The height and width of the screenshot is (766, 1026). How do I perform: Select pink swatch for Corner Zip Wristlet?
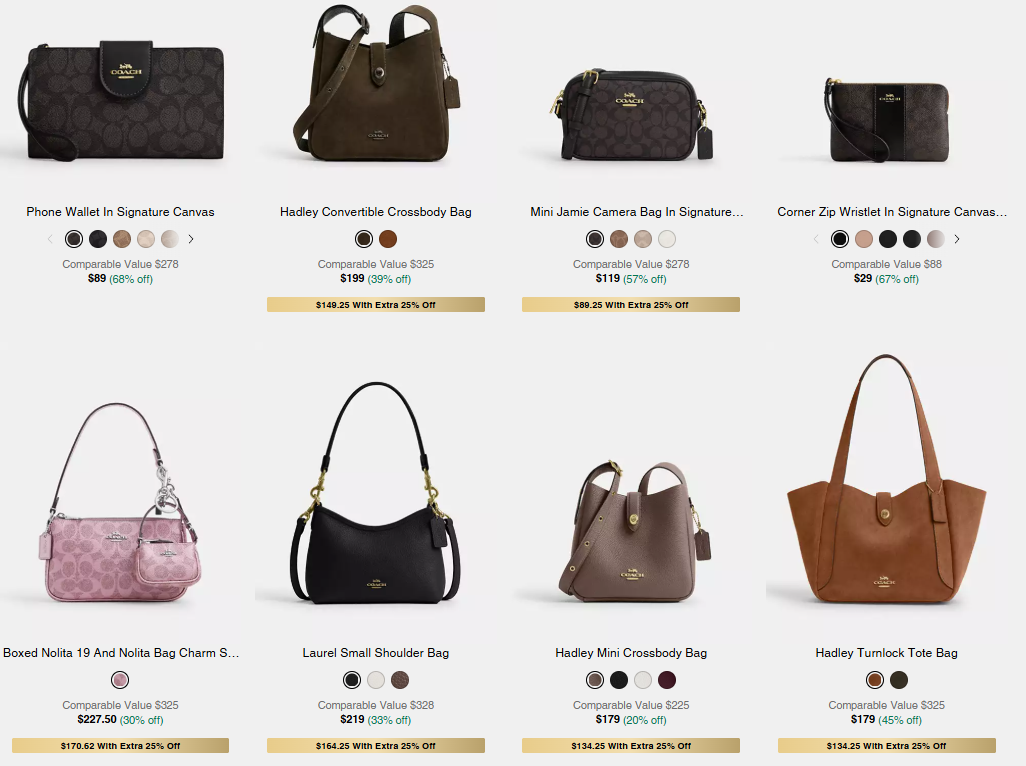click(864, 239)
